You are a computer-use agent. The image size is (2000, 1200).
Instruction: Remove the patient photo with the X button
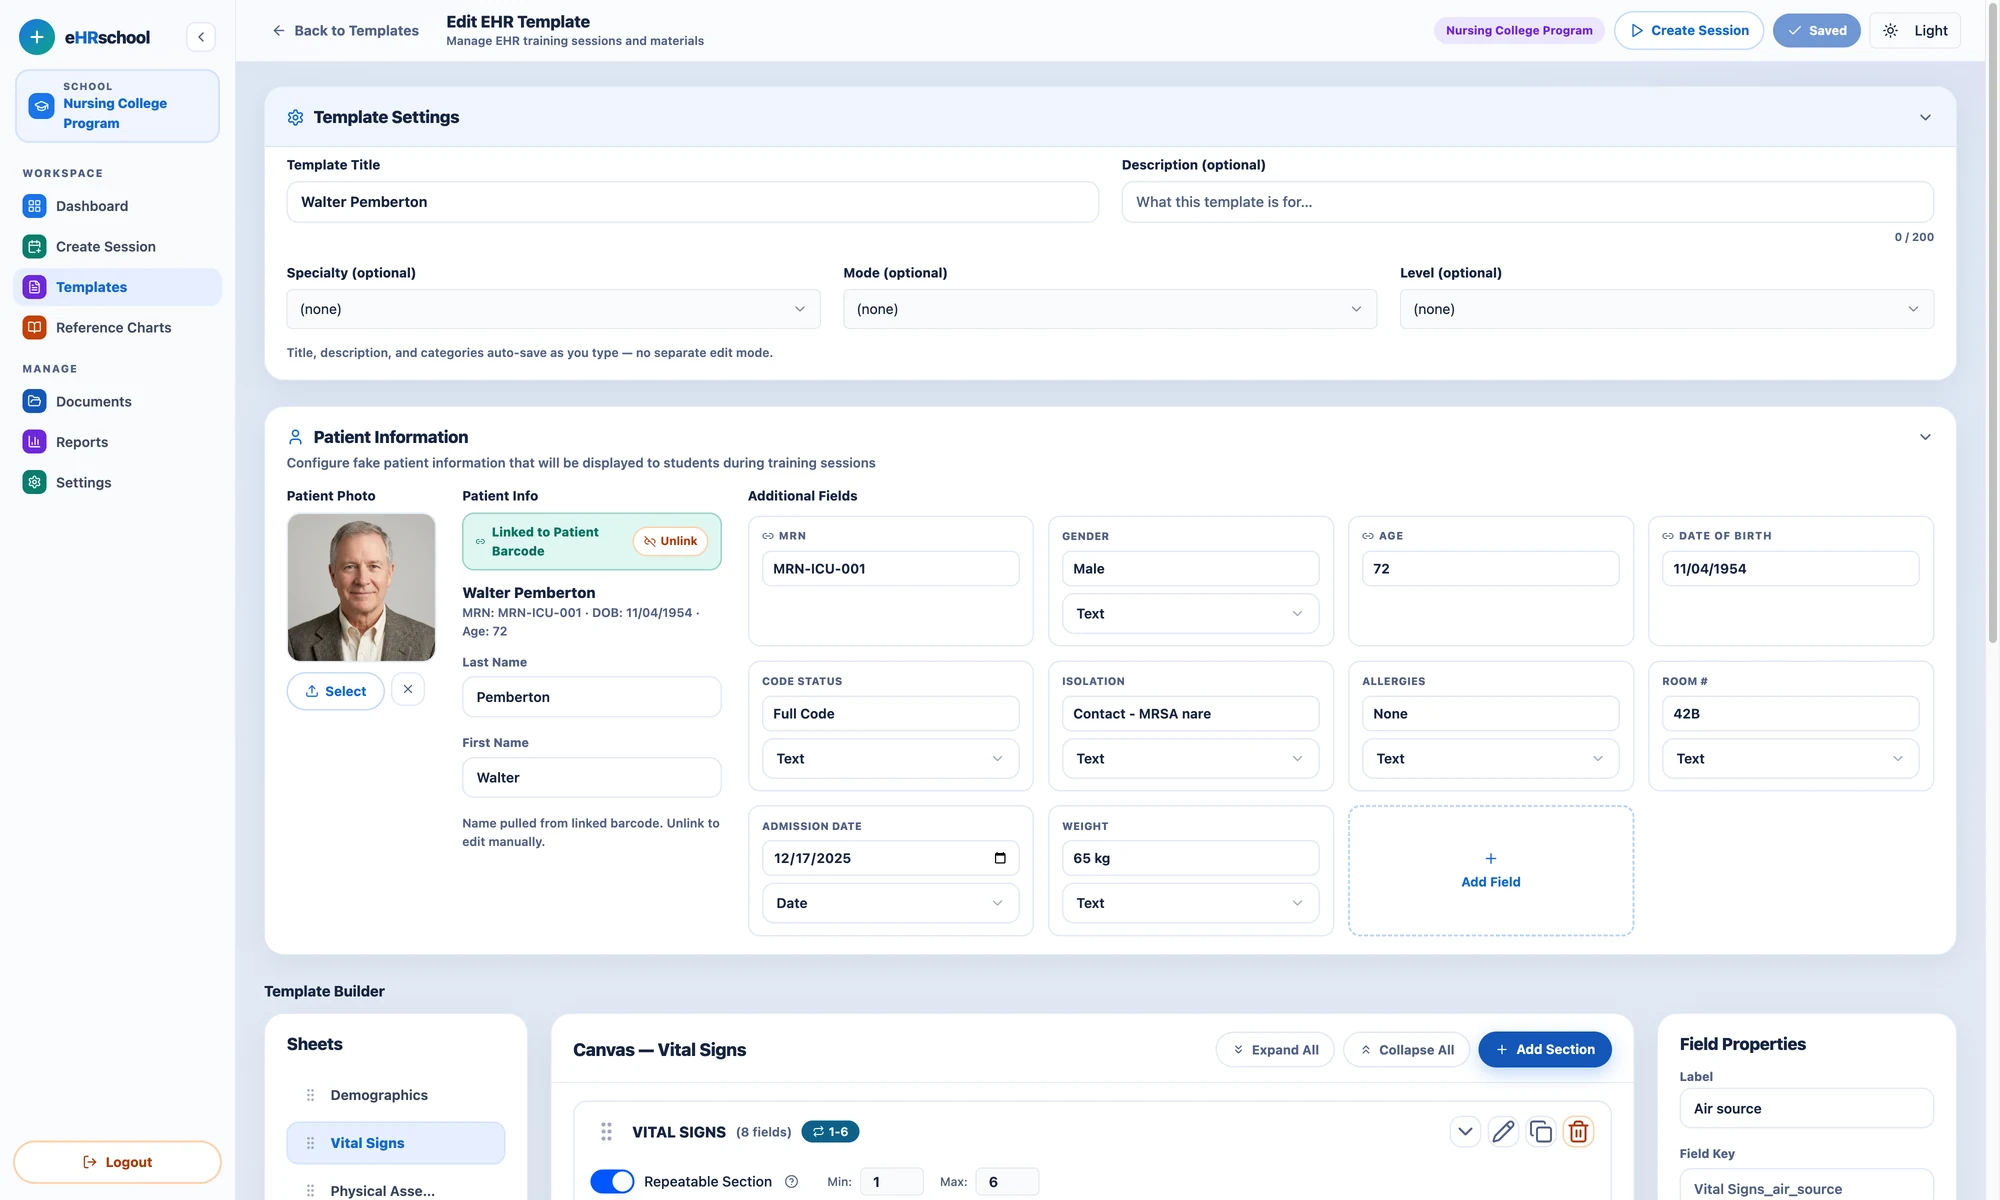[x=408, y=690]
